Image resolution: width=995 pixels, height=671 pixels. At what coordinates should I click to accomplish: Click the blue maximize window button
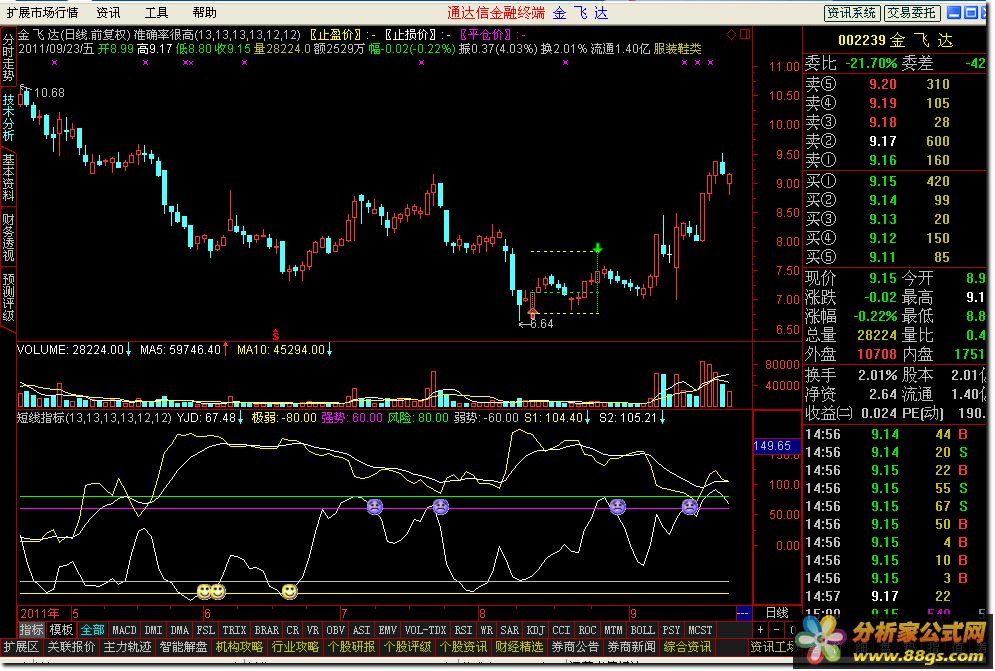(970, 12)
